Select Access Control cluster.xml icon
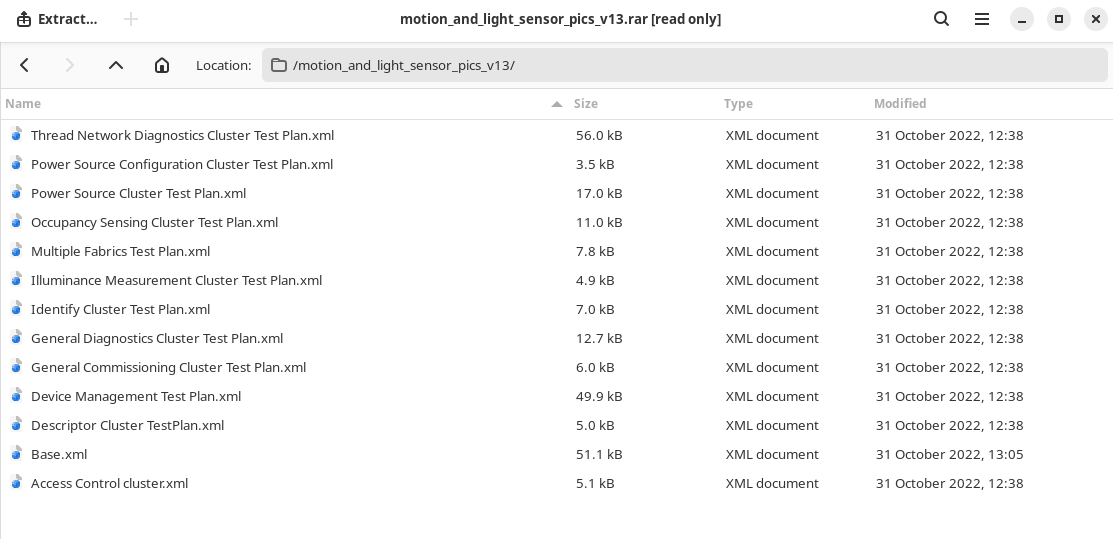Screen dimensions: 1113x539 (x=16, y=483)
